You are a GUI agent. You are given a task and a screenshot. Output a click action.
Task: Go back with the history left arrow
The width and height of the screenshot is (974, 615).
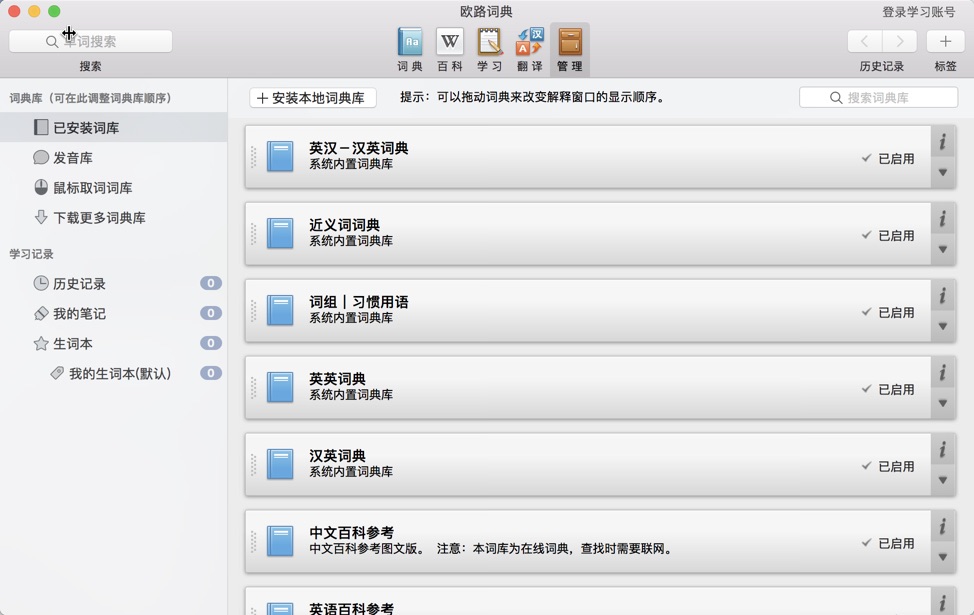tap(865, 42)
